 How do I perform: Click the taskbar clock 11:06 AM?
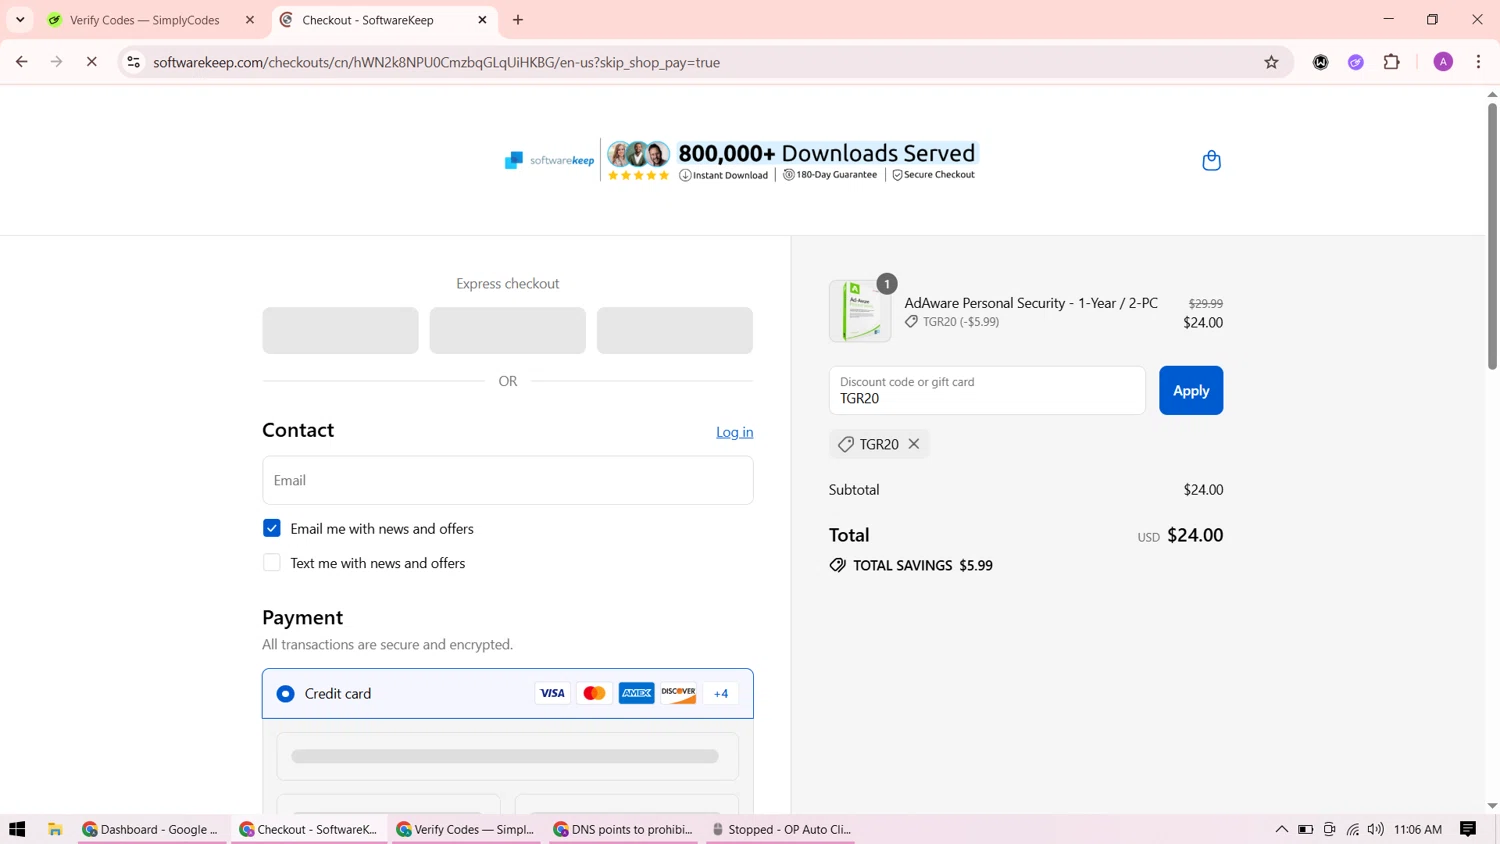(1418, 829)
